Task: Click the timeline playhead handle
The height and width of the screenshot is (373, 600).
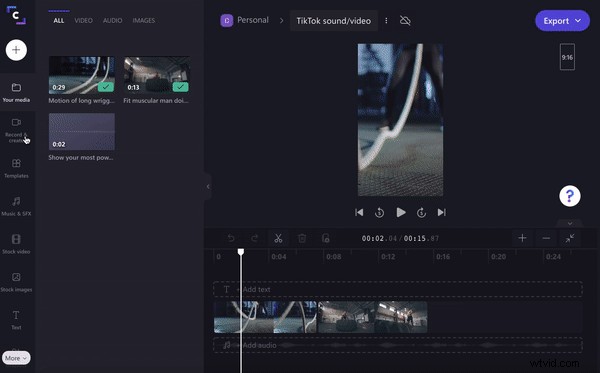Action: pyautogui.click(x=241, y=252)
